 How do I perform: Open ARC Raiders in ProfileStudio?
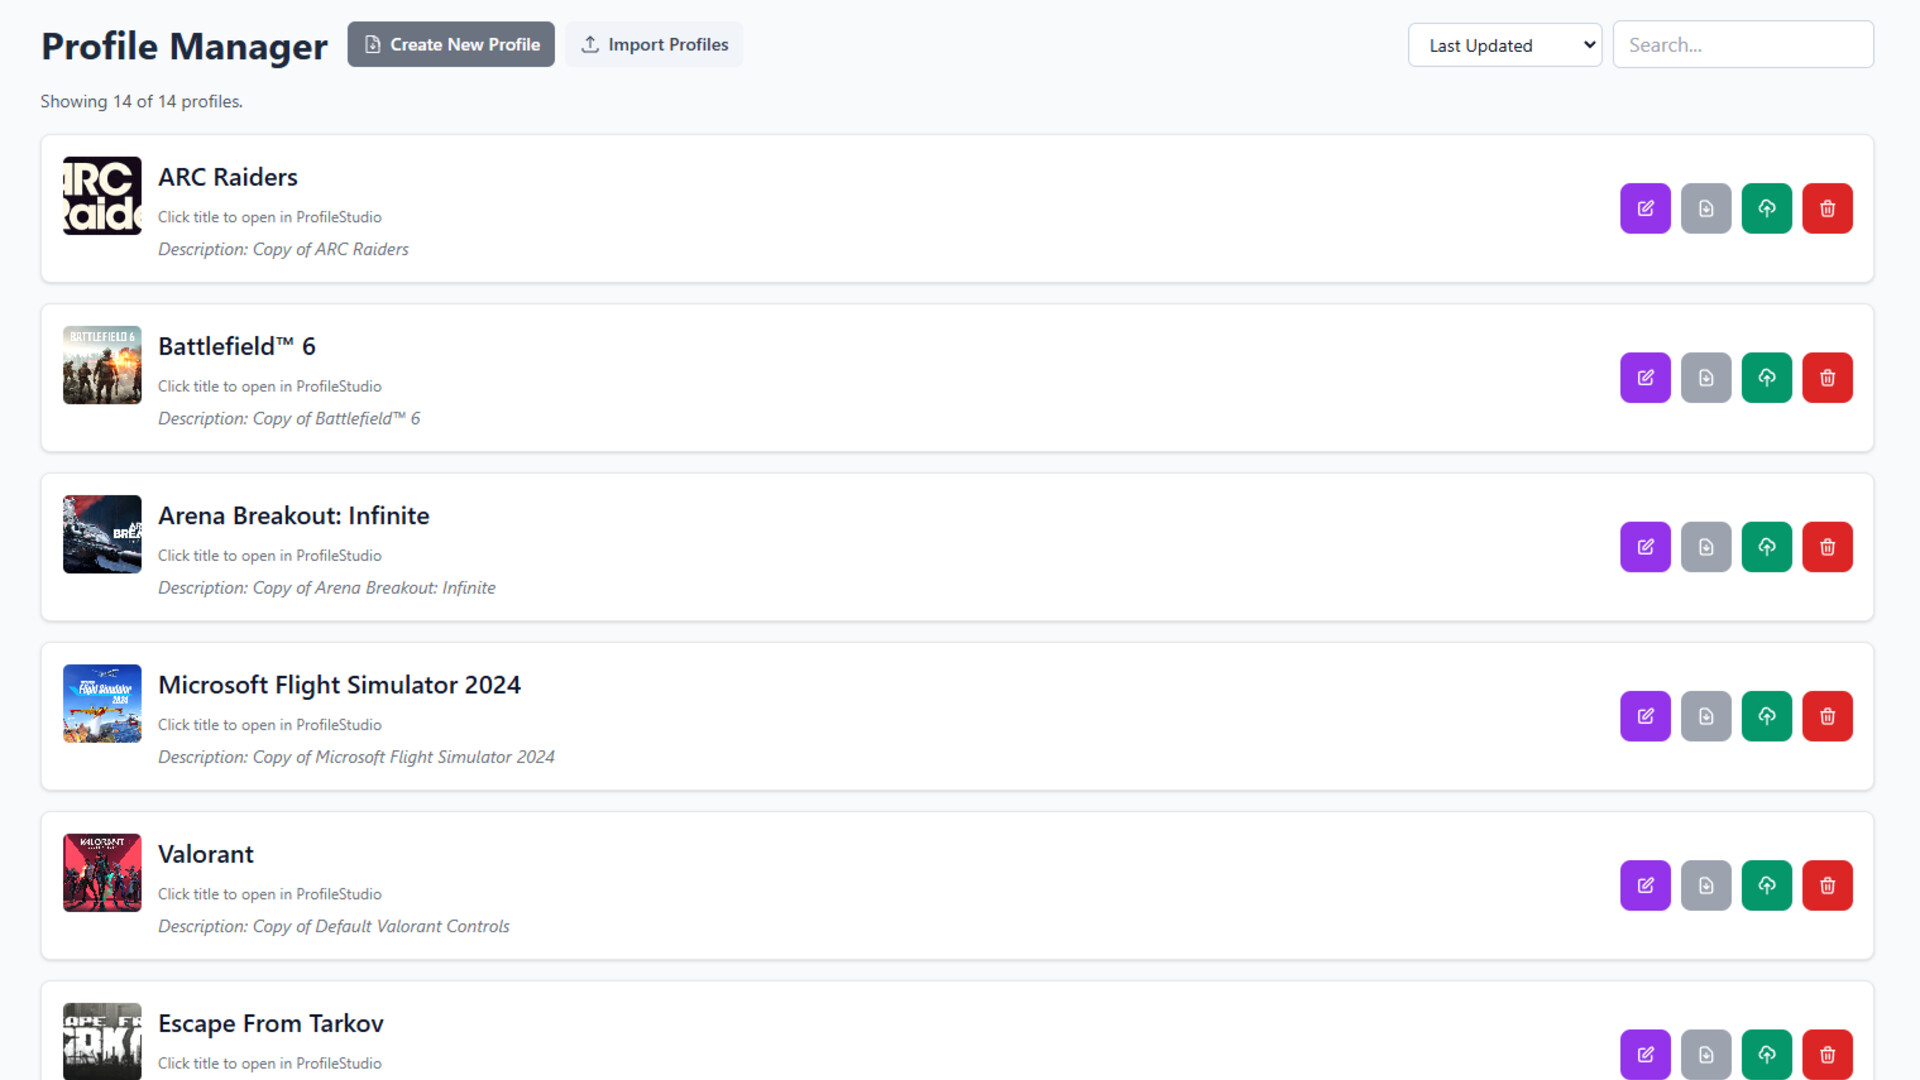pos(228,177)
